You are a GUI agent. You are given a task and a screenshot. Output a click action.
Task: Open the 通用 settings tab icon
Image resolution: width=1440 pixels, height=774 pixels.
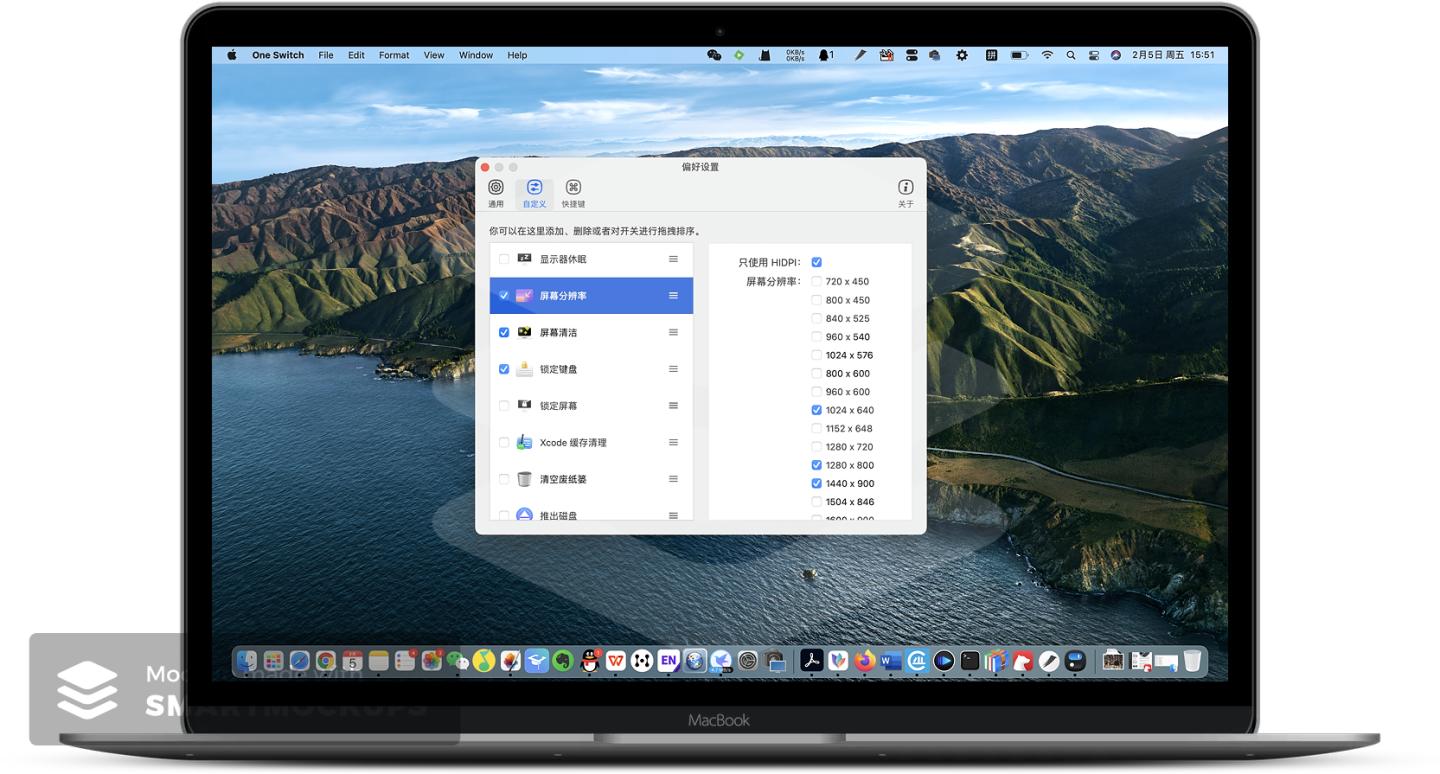[x=495, y=187]
